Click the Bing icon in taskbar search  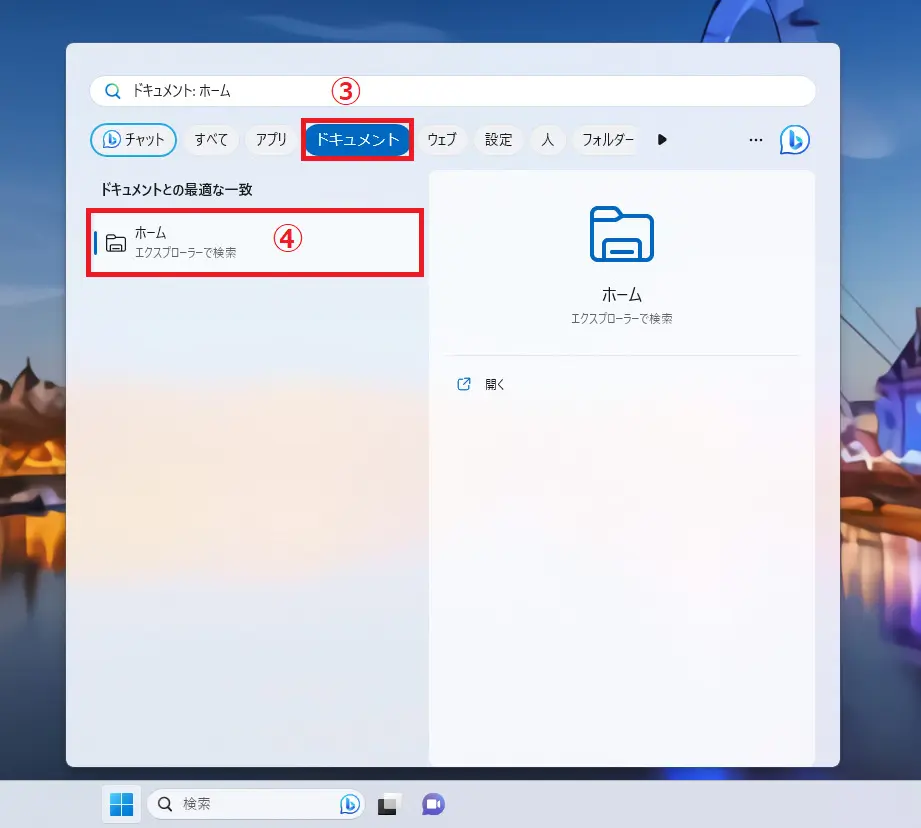click(x=349, y=804)
